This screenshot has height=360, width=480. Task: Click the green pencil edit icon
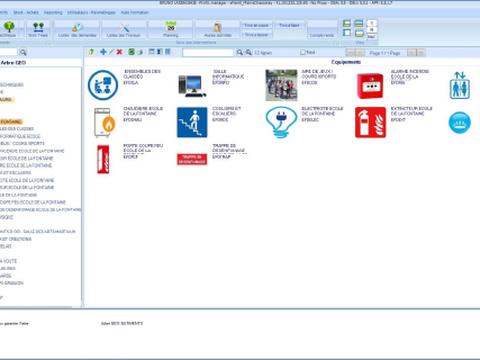click(x=111, y=52)
